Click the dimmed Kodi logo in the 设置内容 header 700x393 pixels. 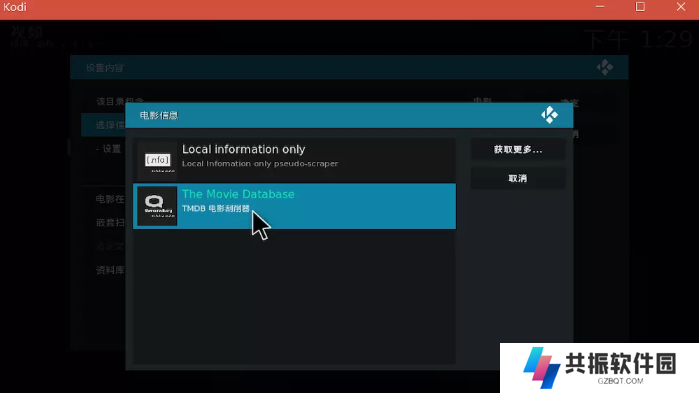tap(605, 67)
